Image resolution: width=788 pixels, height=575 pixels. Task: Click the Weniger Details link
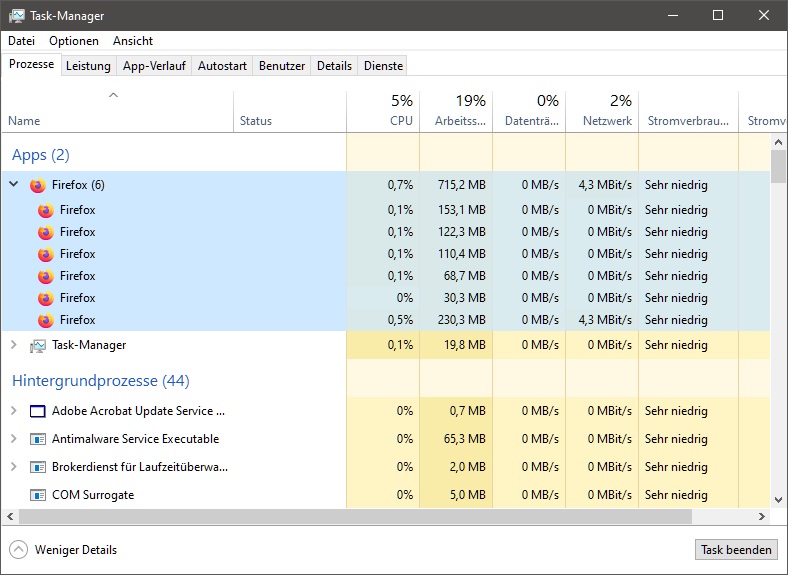coord(76,549)
